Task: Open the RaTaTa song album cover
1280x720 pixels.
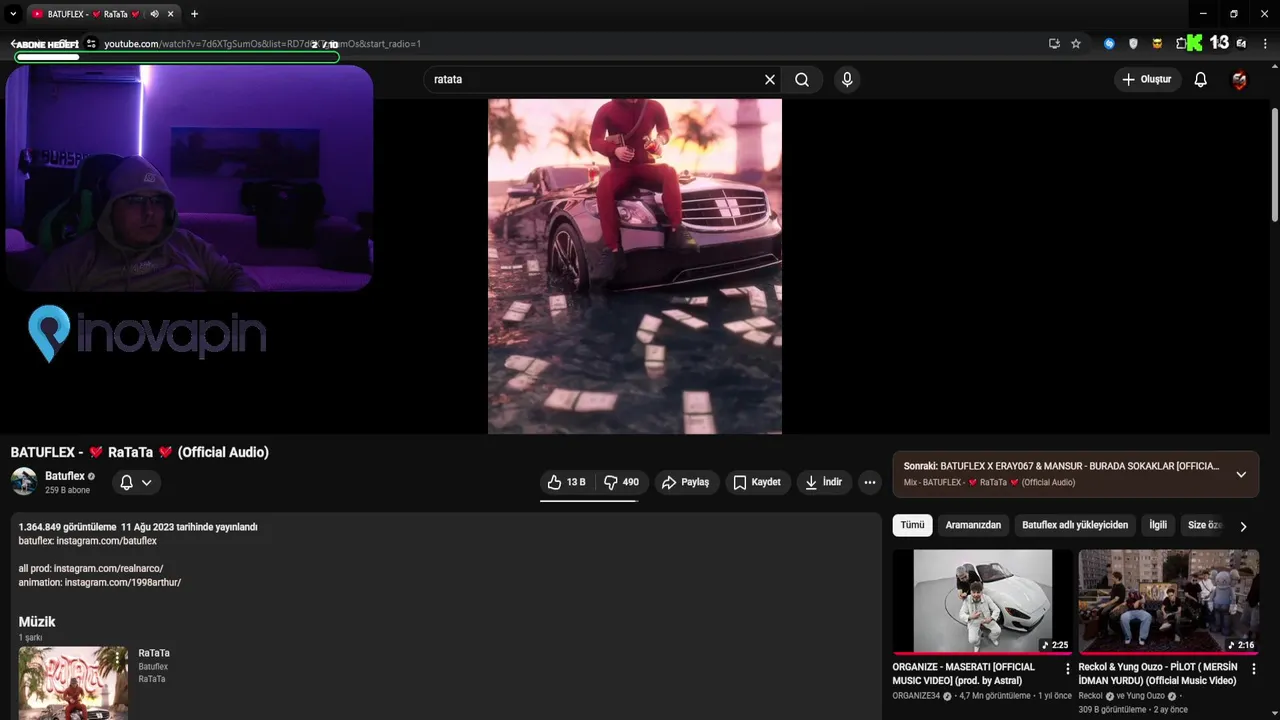Action: coord(73,683)
